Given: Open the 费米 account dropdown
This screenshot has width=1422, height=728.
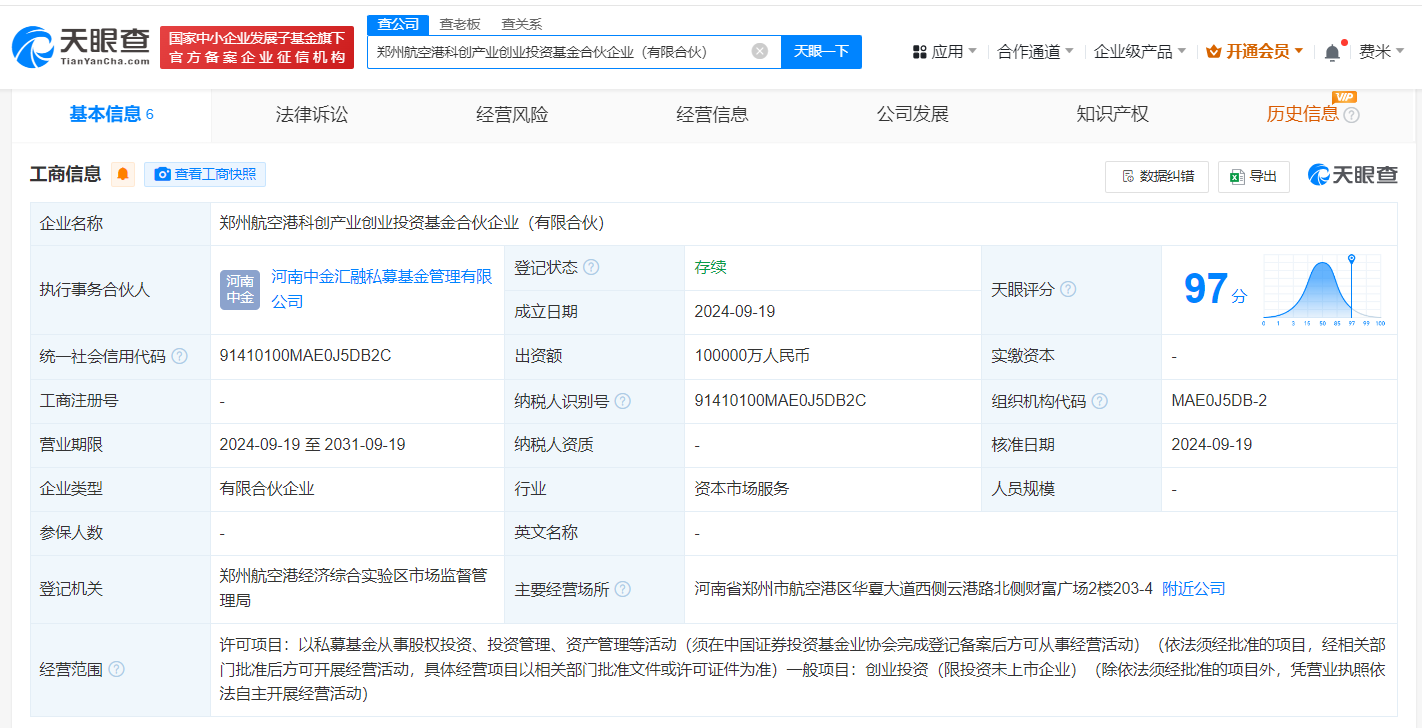Looking at the screenshot, I should tap(1388, 50).
